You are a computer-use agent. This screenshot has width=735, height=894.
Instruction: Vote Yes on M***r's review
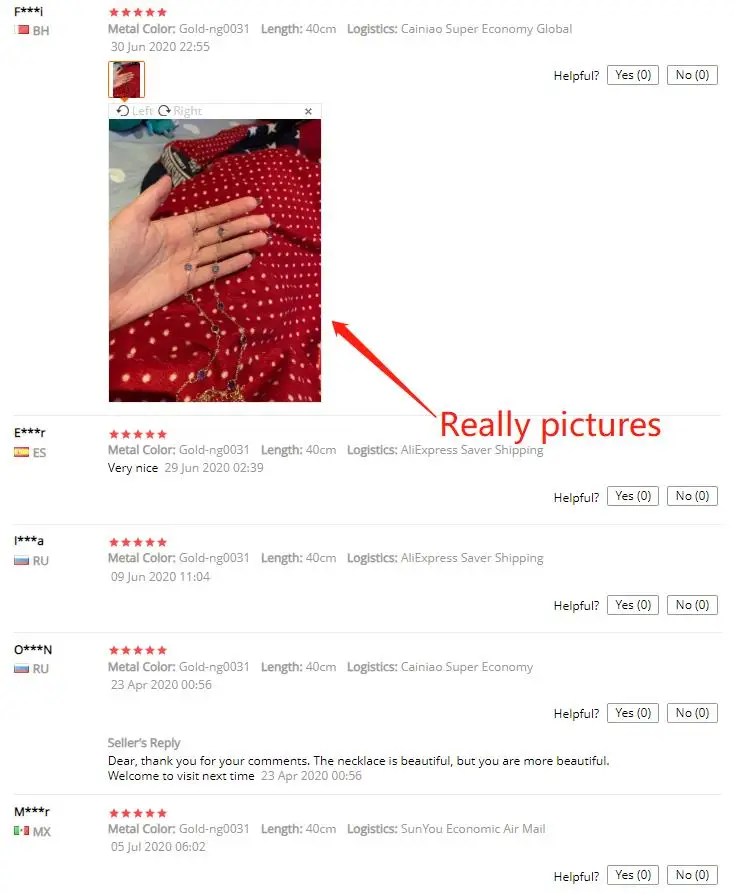tap(633, 875)
